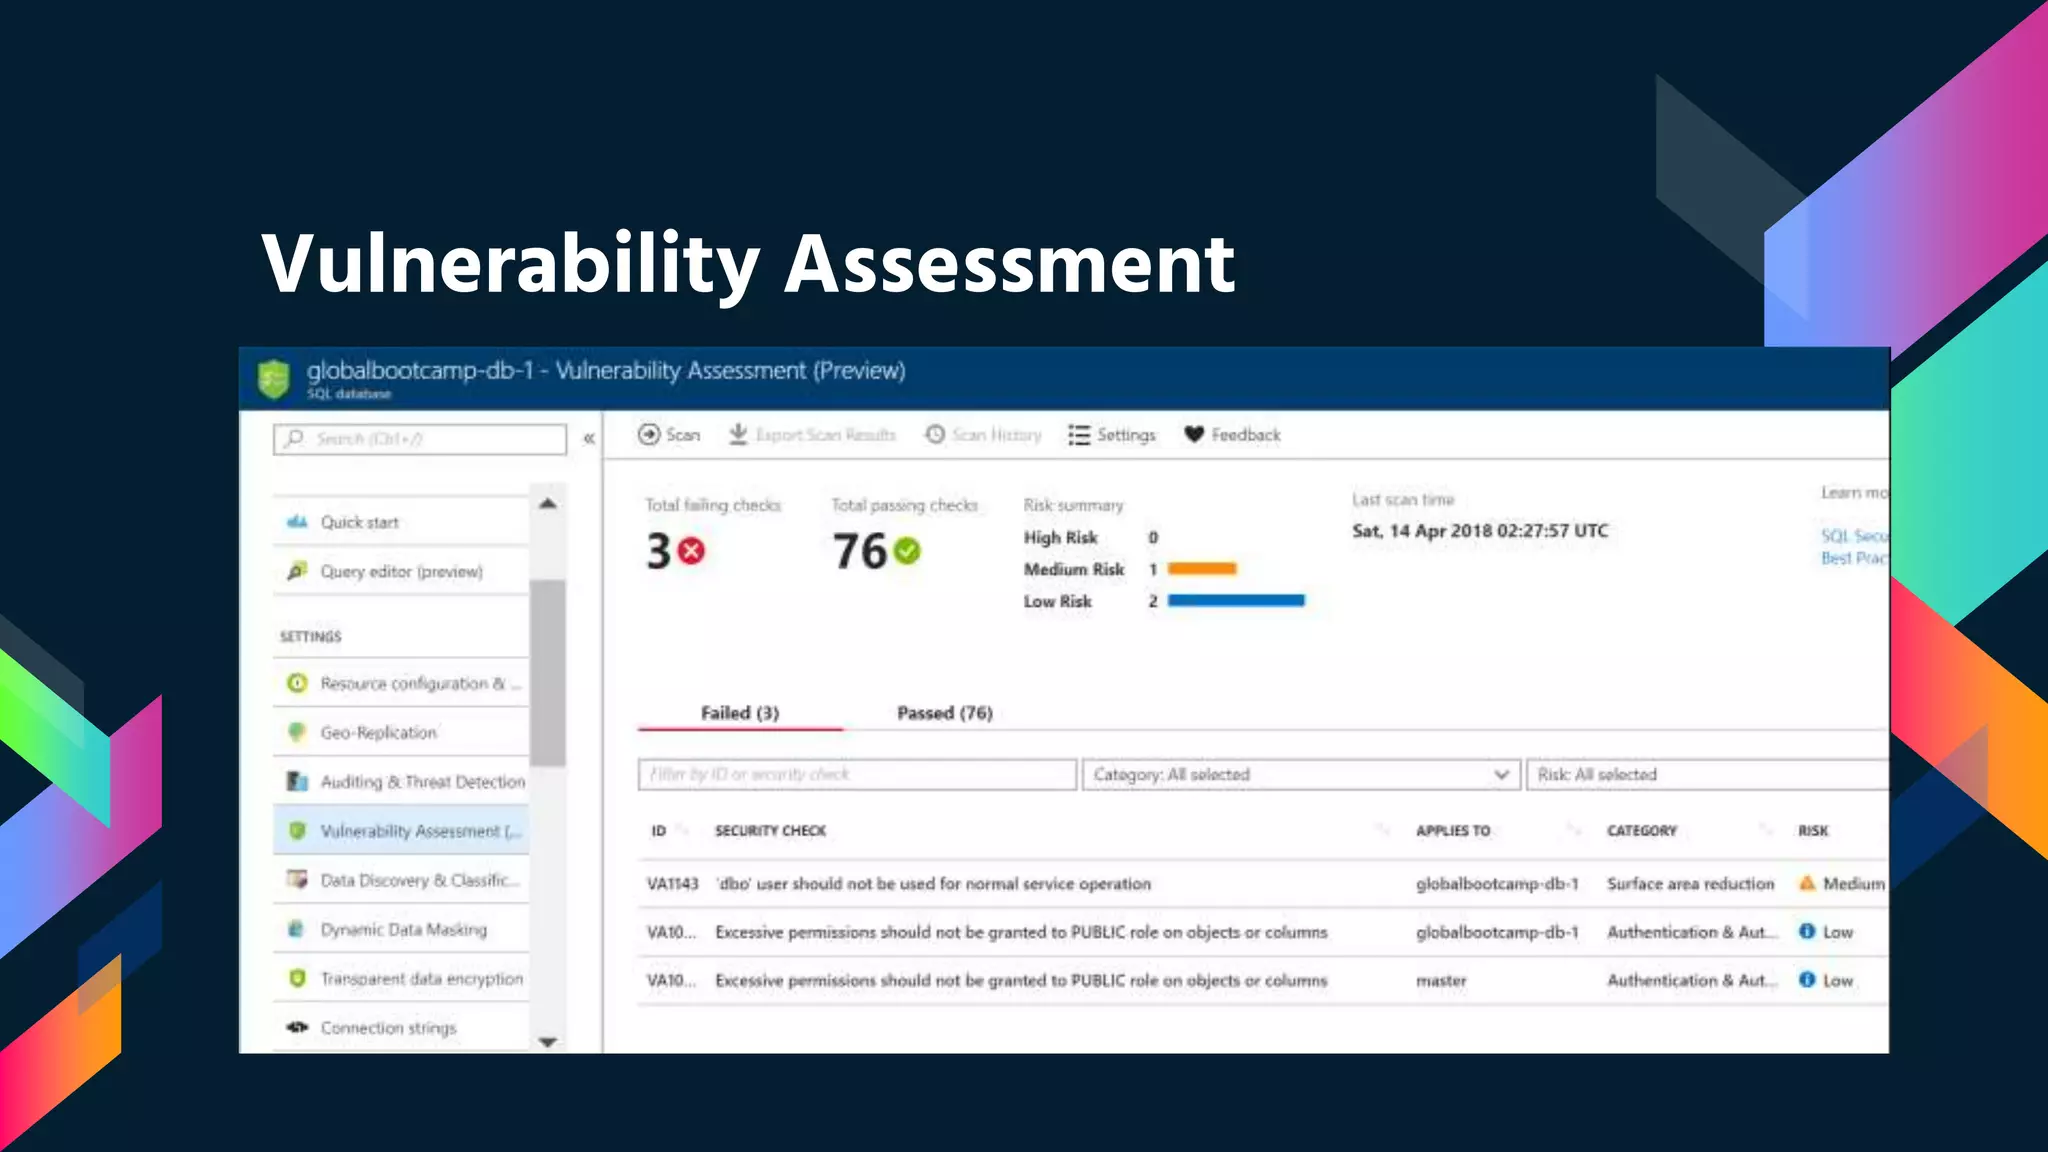Sort by the RISK column header
This screenshot has height=1152, width=2048.
pyautogui.click(x=1813, y=831)
